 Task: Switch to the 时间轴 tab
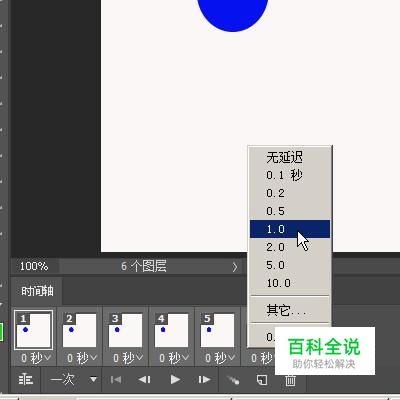[x=37, y=291]
